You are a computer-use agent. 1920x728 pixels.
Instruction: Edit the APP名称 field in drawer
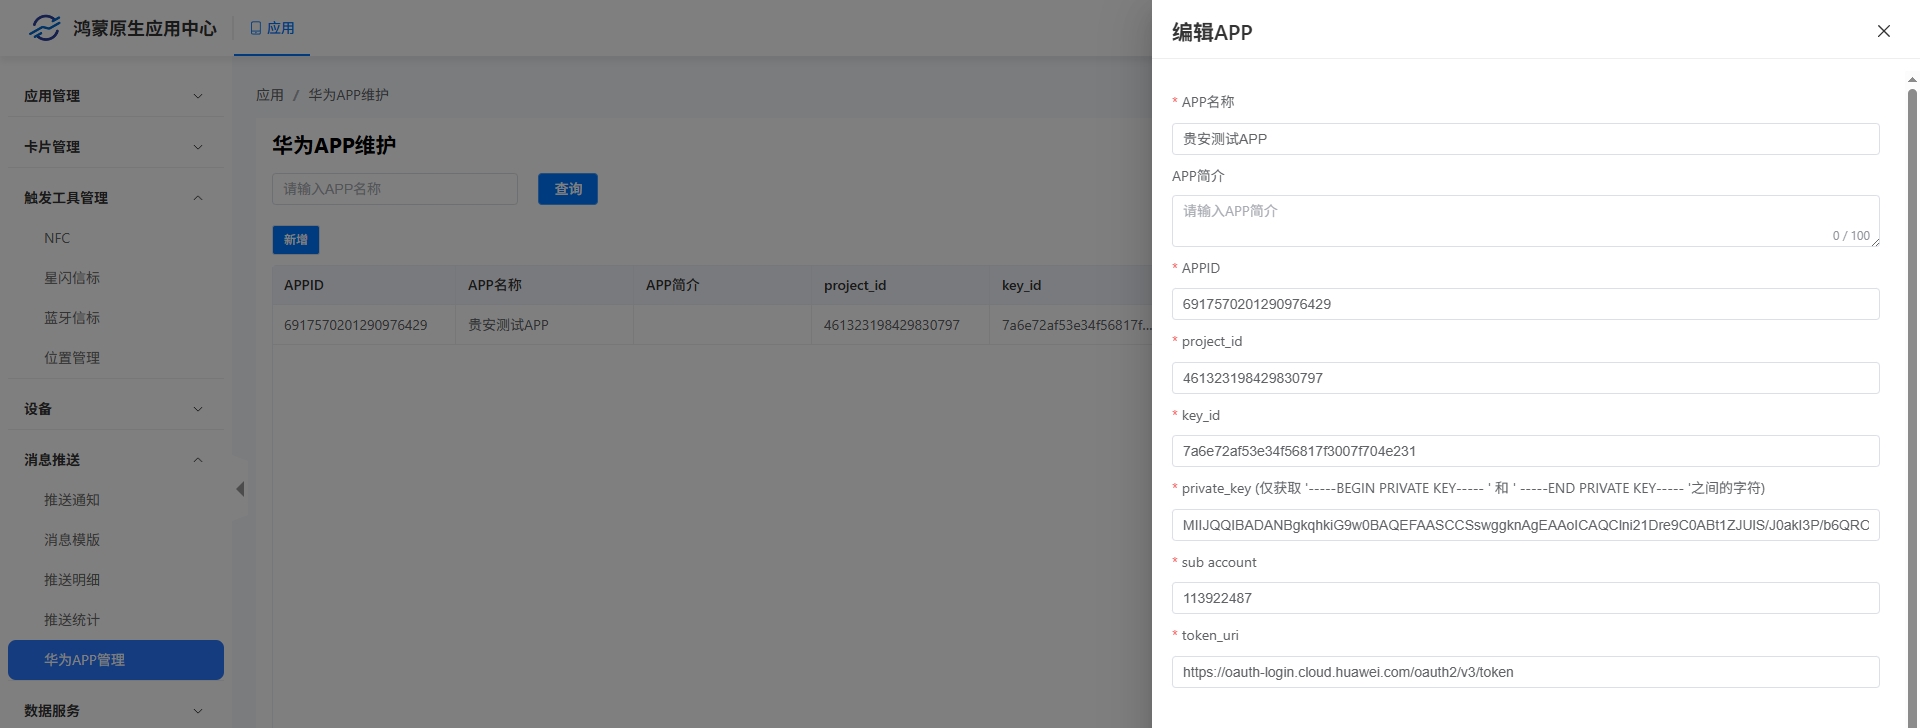[1525, 139]
